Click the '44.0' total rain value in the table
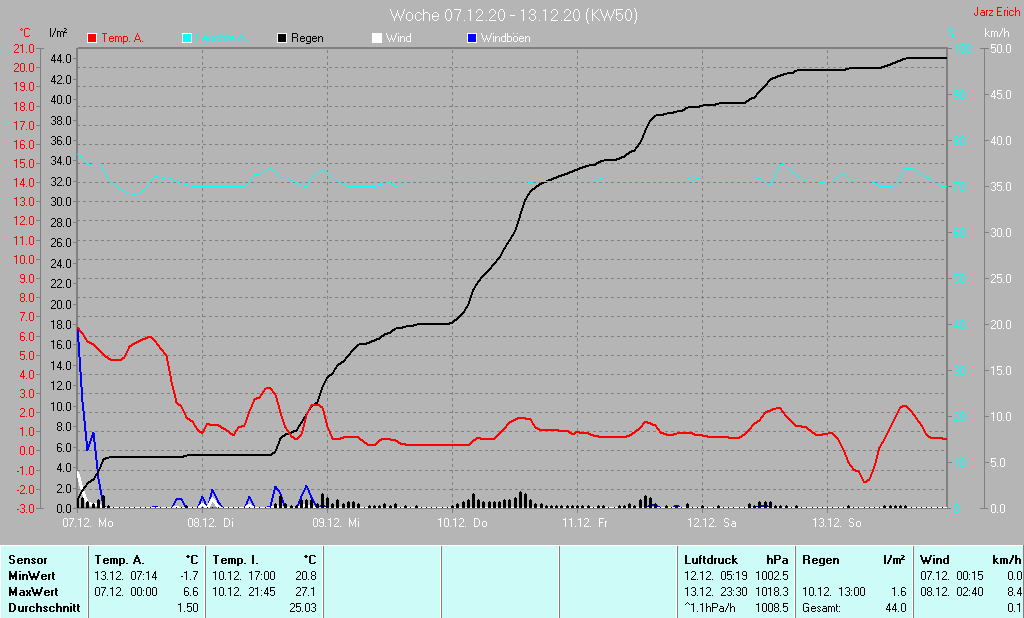This screenshot has width=1024, height=618. point(896,608)
